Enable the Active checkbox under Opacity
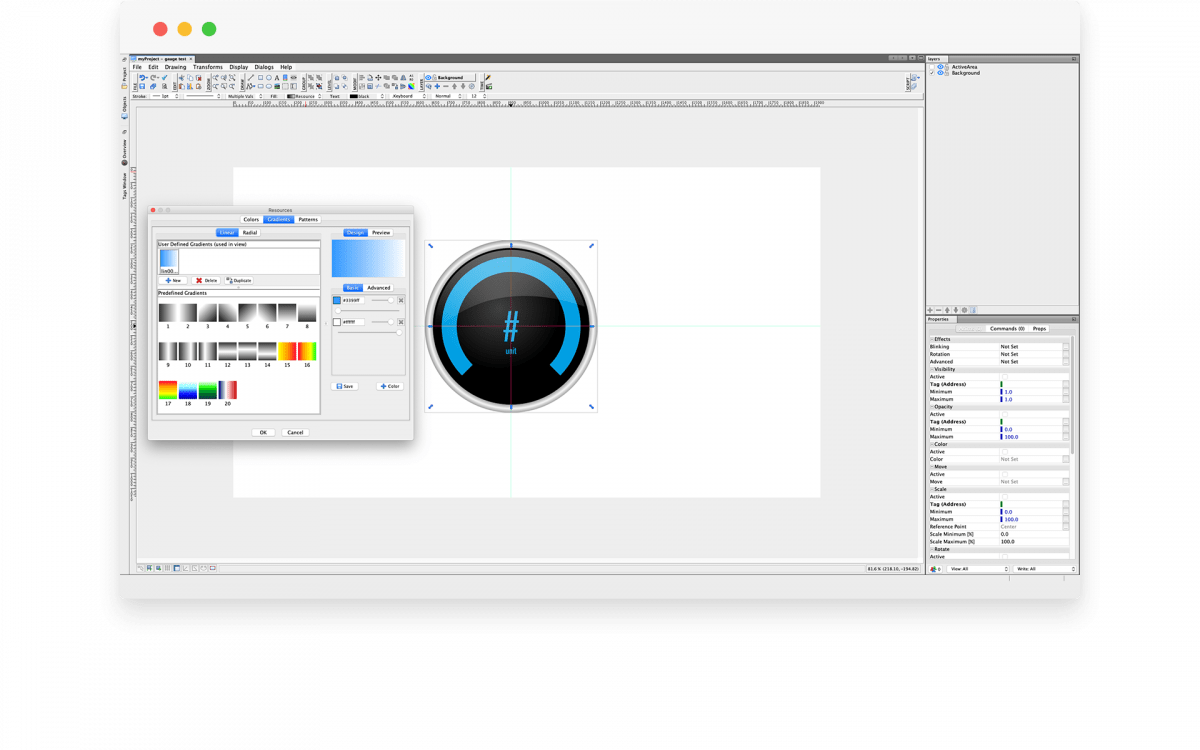 click(x=1005, y=414)
